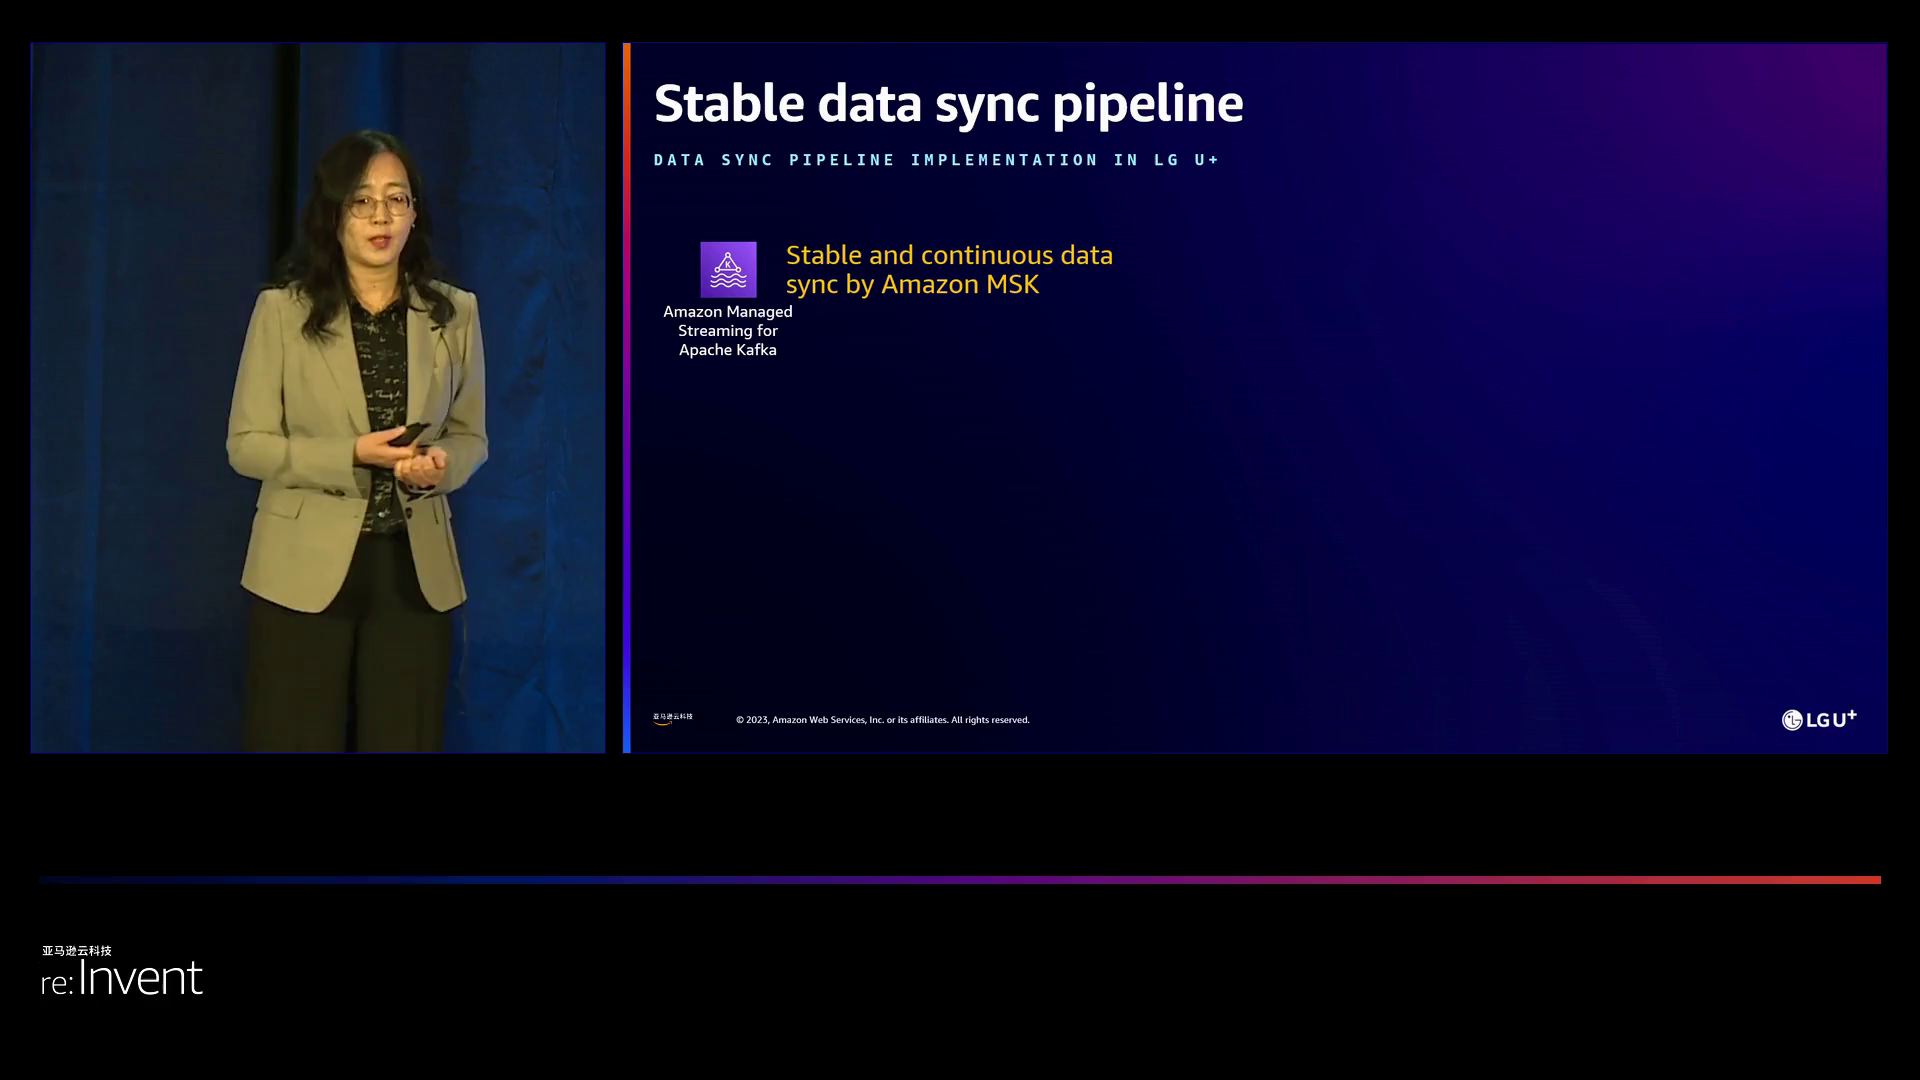Click the Amazon MSK Kafka icon

(728, 269)
